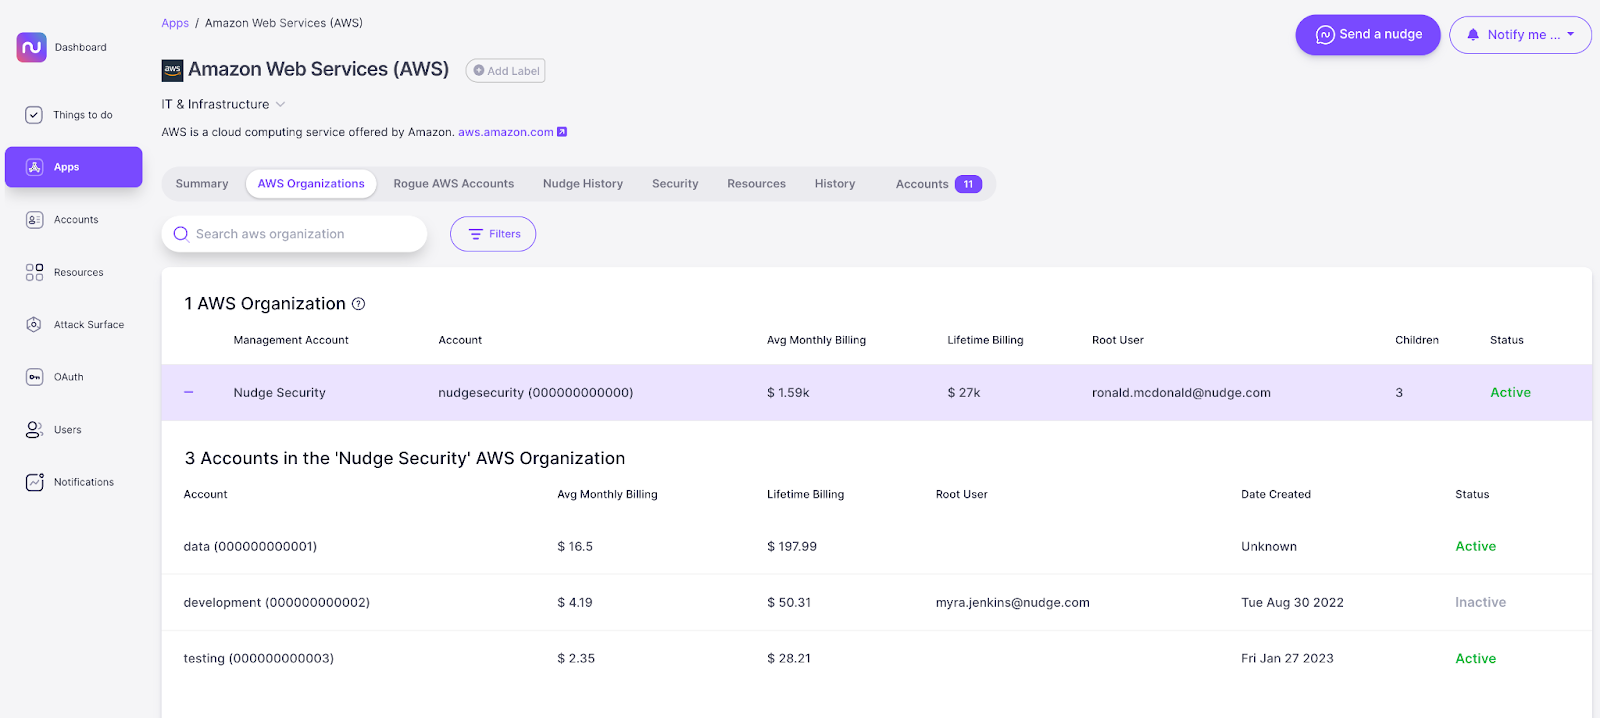1600x718 pixels.
Task: Click Apps breadcrumb link
Action: point(175,23)
